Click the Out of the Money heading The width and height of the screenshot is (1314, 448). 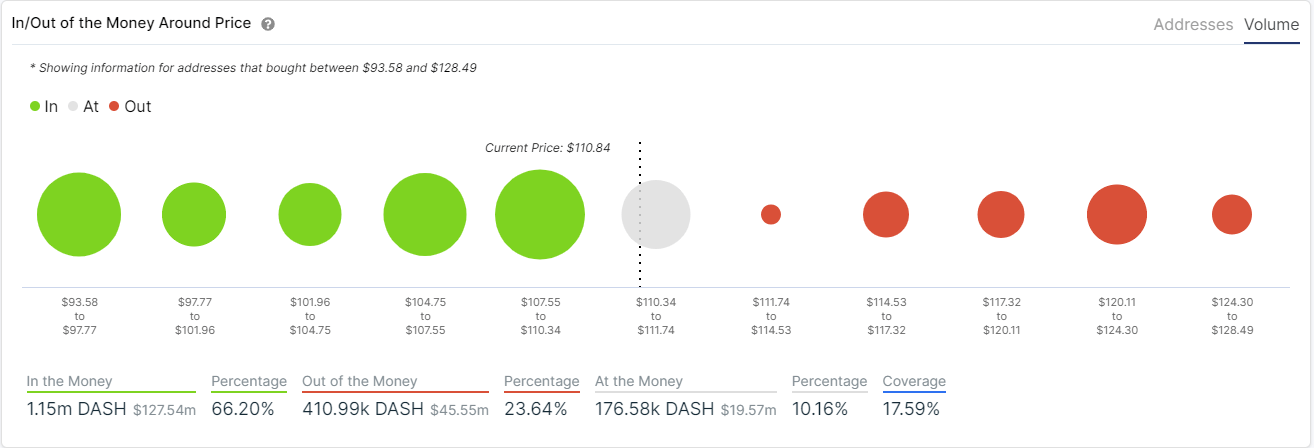[x=360, y=381]
